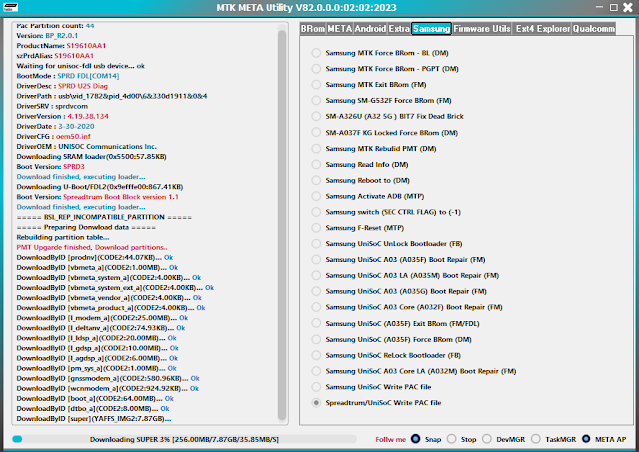Click the BootMode SPRD FDL[COM14] line
The image size is (639, 452).
pos(68,76)
